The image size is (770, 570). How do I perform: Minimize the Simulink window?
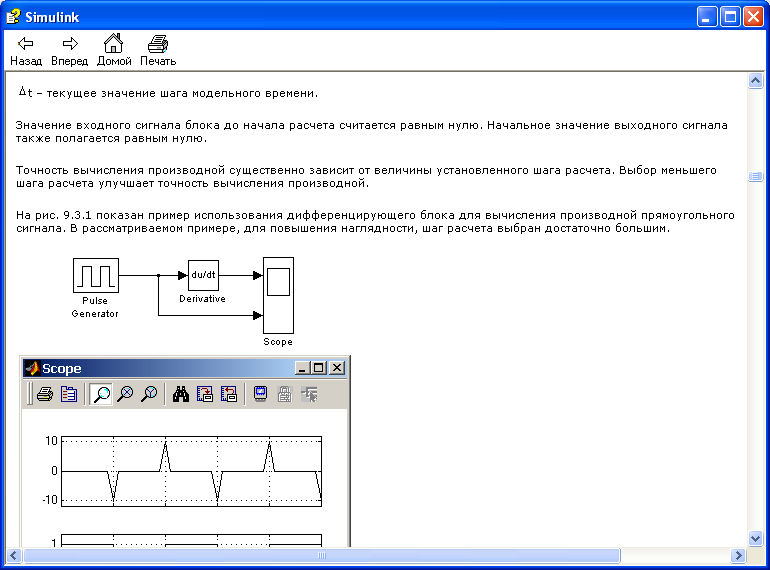pos(707,17)
